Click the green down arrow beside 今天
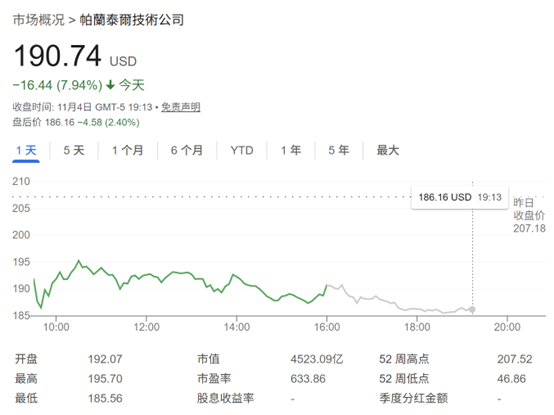Screen dimensions: 554x415 pyautogui.click(x=111, y=85)
